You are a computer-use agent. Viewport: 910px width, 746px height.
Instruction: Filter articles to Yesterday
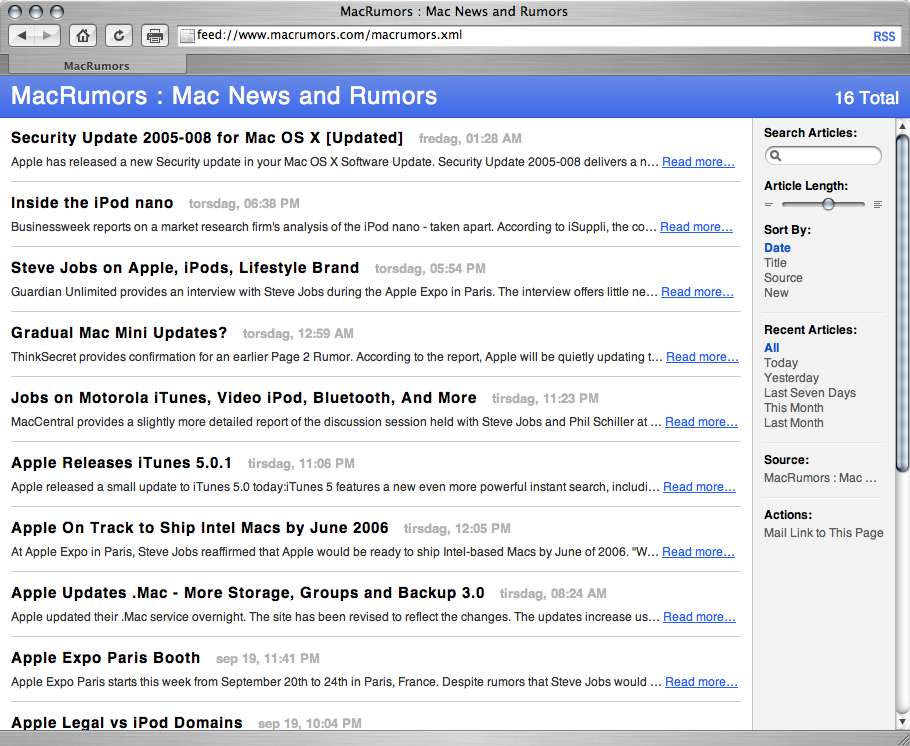click(x=791, y=378)
